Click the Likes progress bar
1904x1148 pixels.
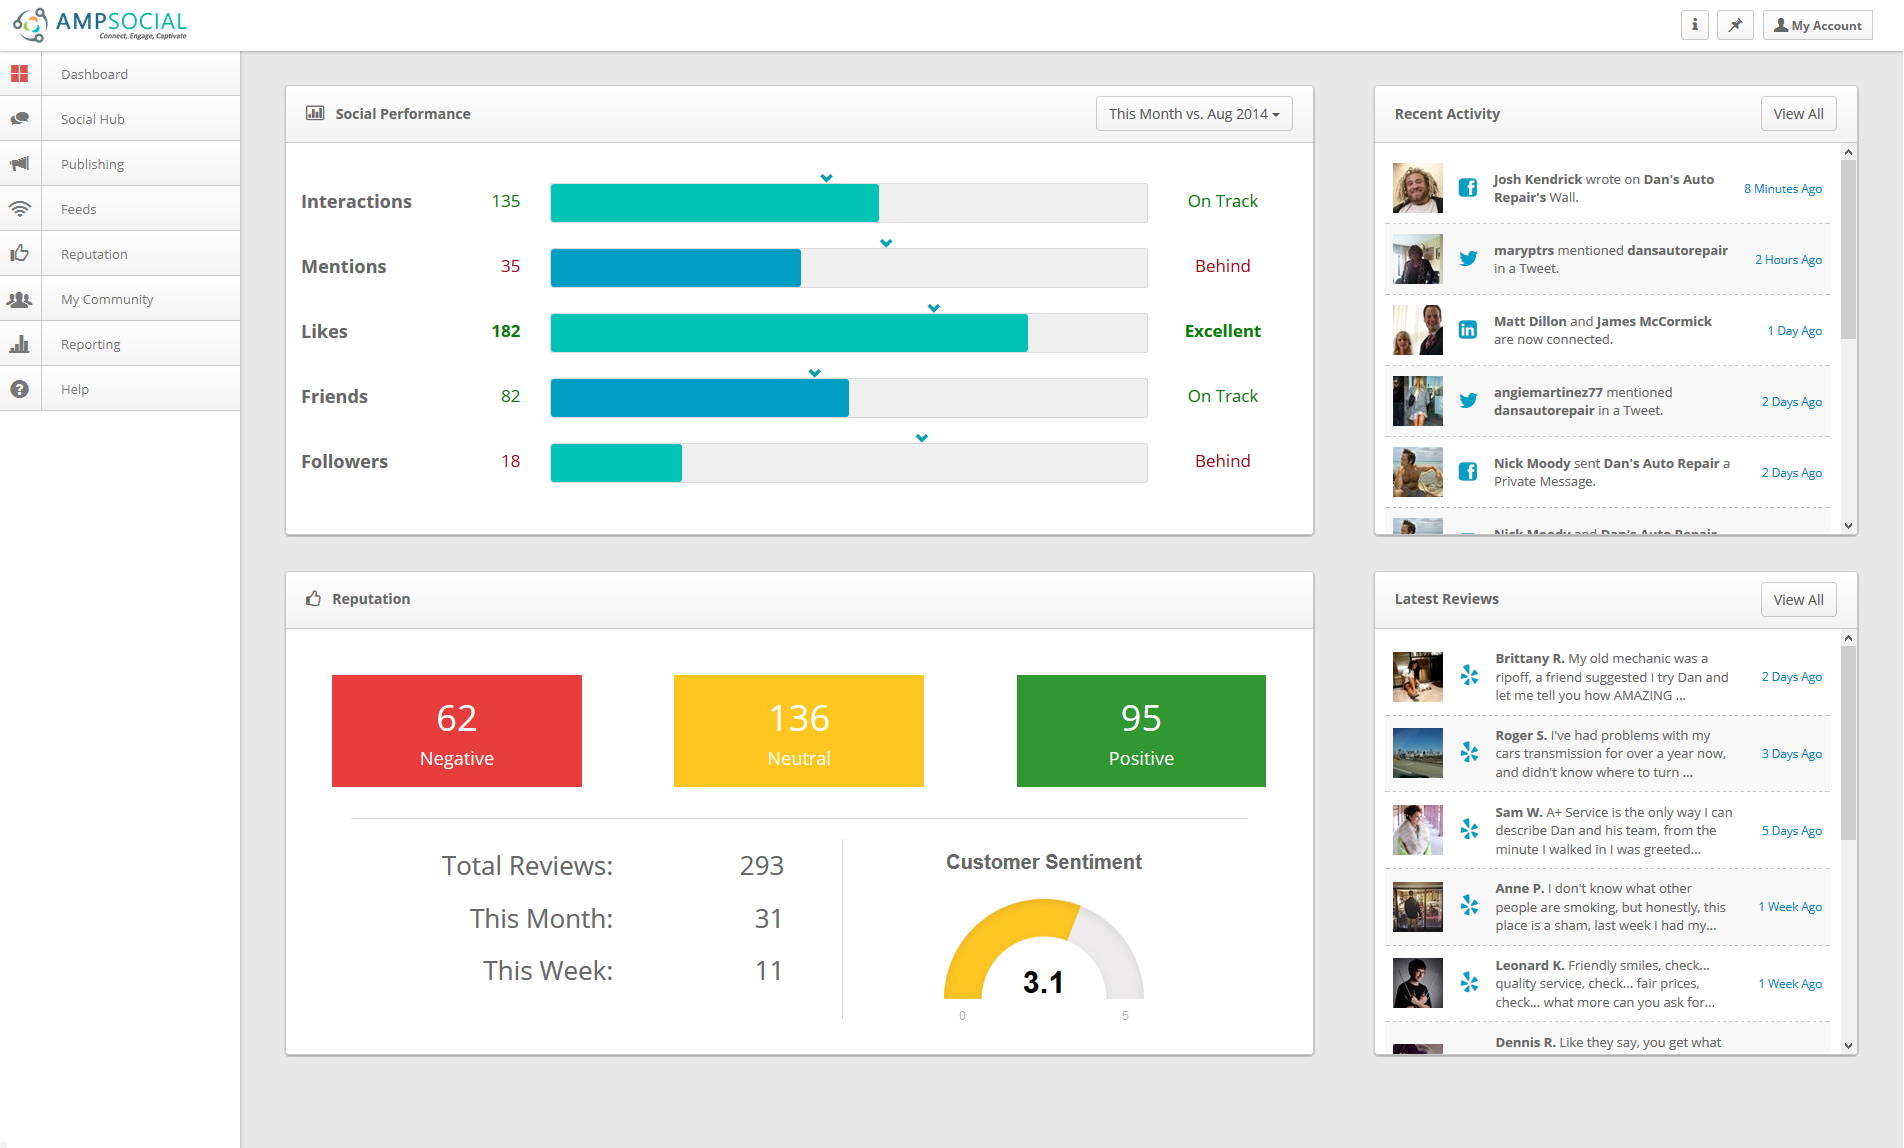pyautogui.click(x=849, y=333)
